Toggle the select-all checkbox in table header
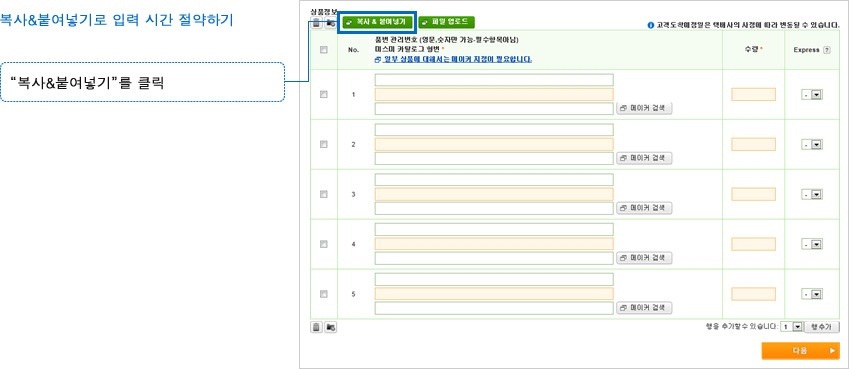 point(324,50)
